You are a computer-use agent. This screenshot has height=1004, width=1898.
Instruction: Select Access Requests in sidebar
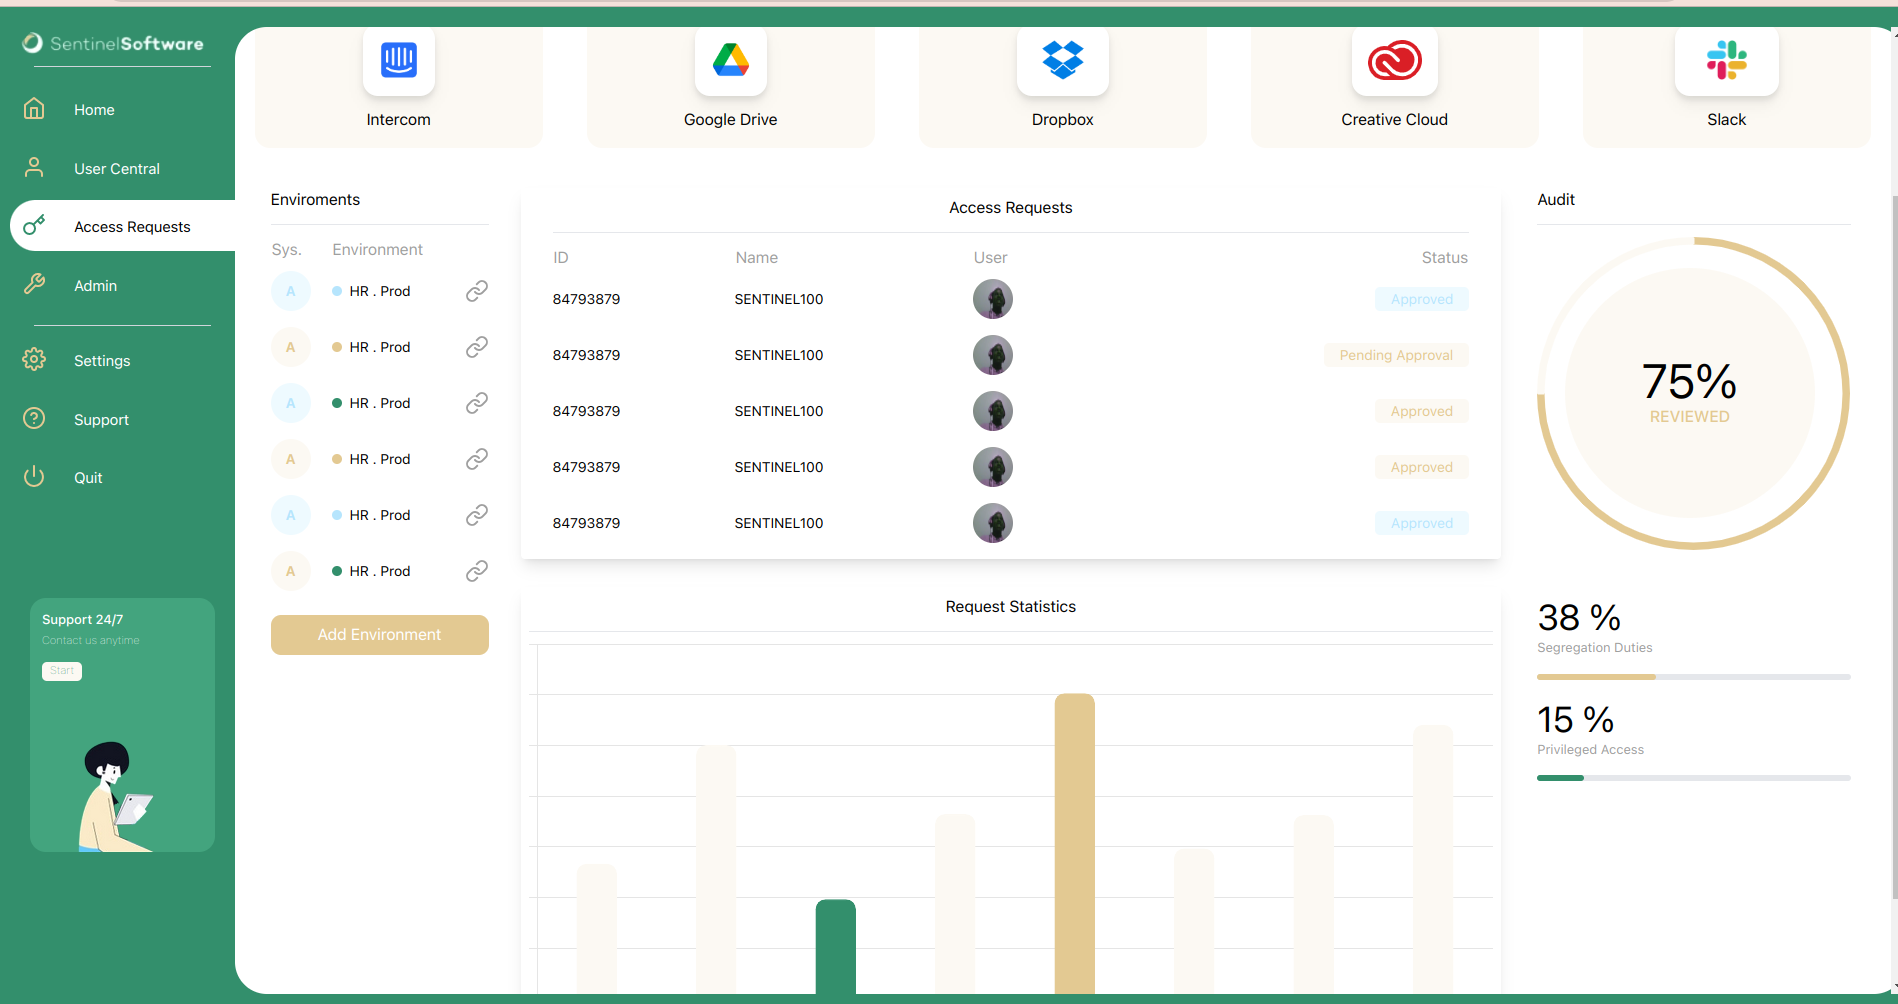coord(122,227)
